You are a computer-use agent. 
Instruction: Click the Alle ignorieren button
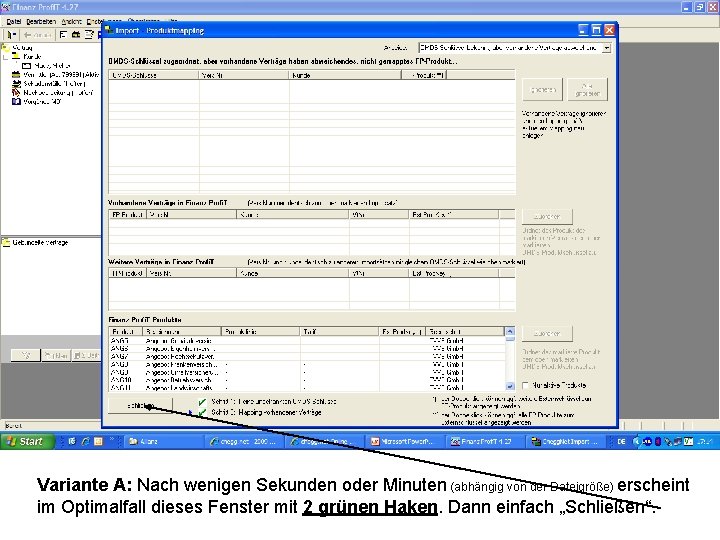587,90
